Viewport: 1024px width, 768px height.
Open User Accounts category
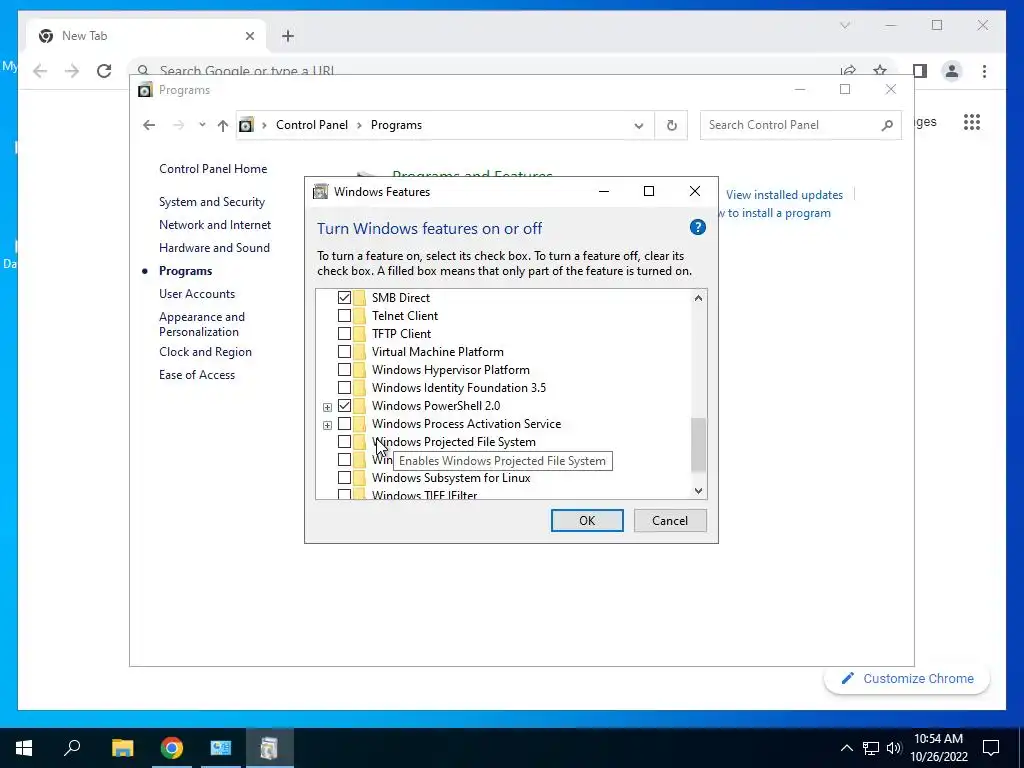point(197,294)
